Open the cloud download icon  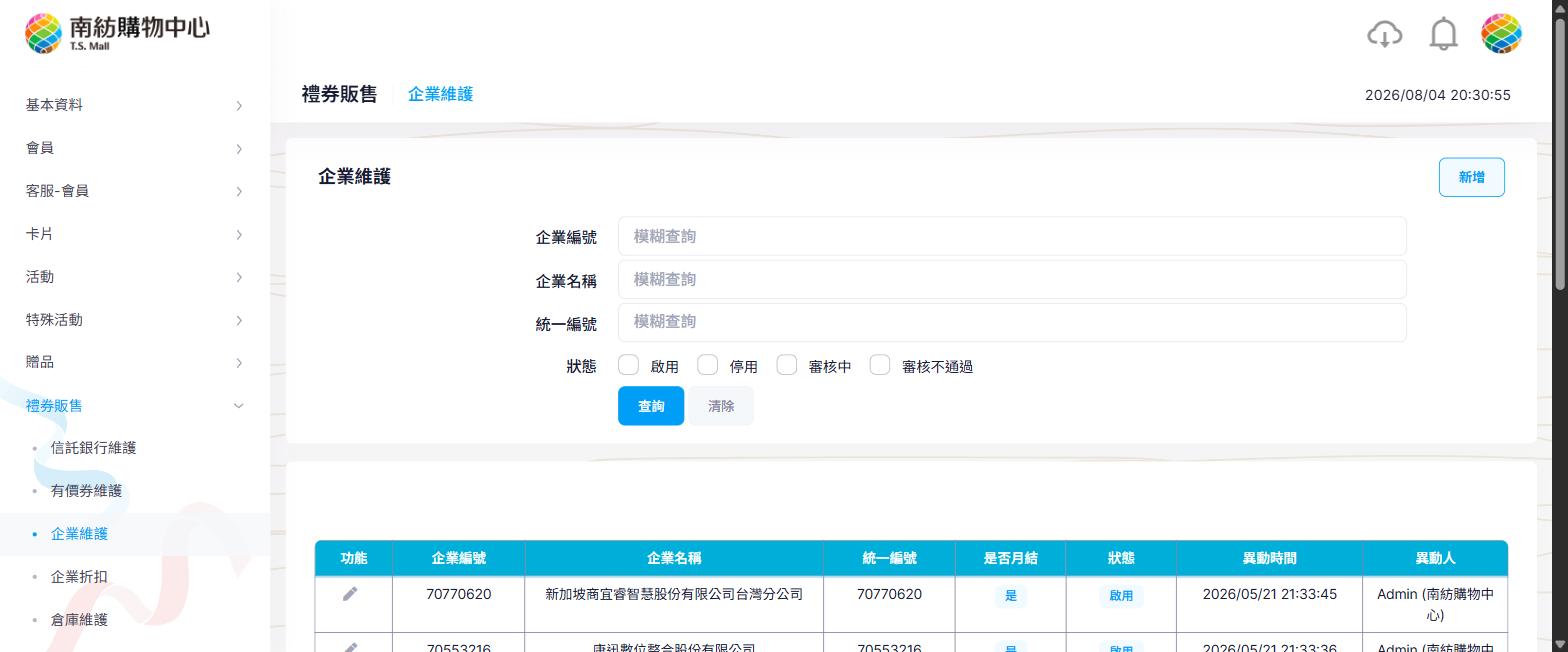pyautogui.click(x=1384, y=34)
